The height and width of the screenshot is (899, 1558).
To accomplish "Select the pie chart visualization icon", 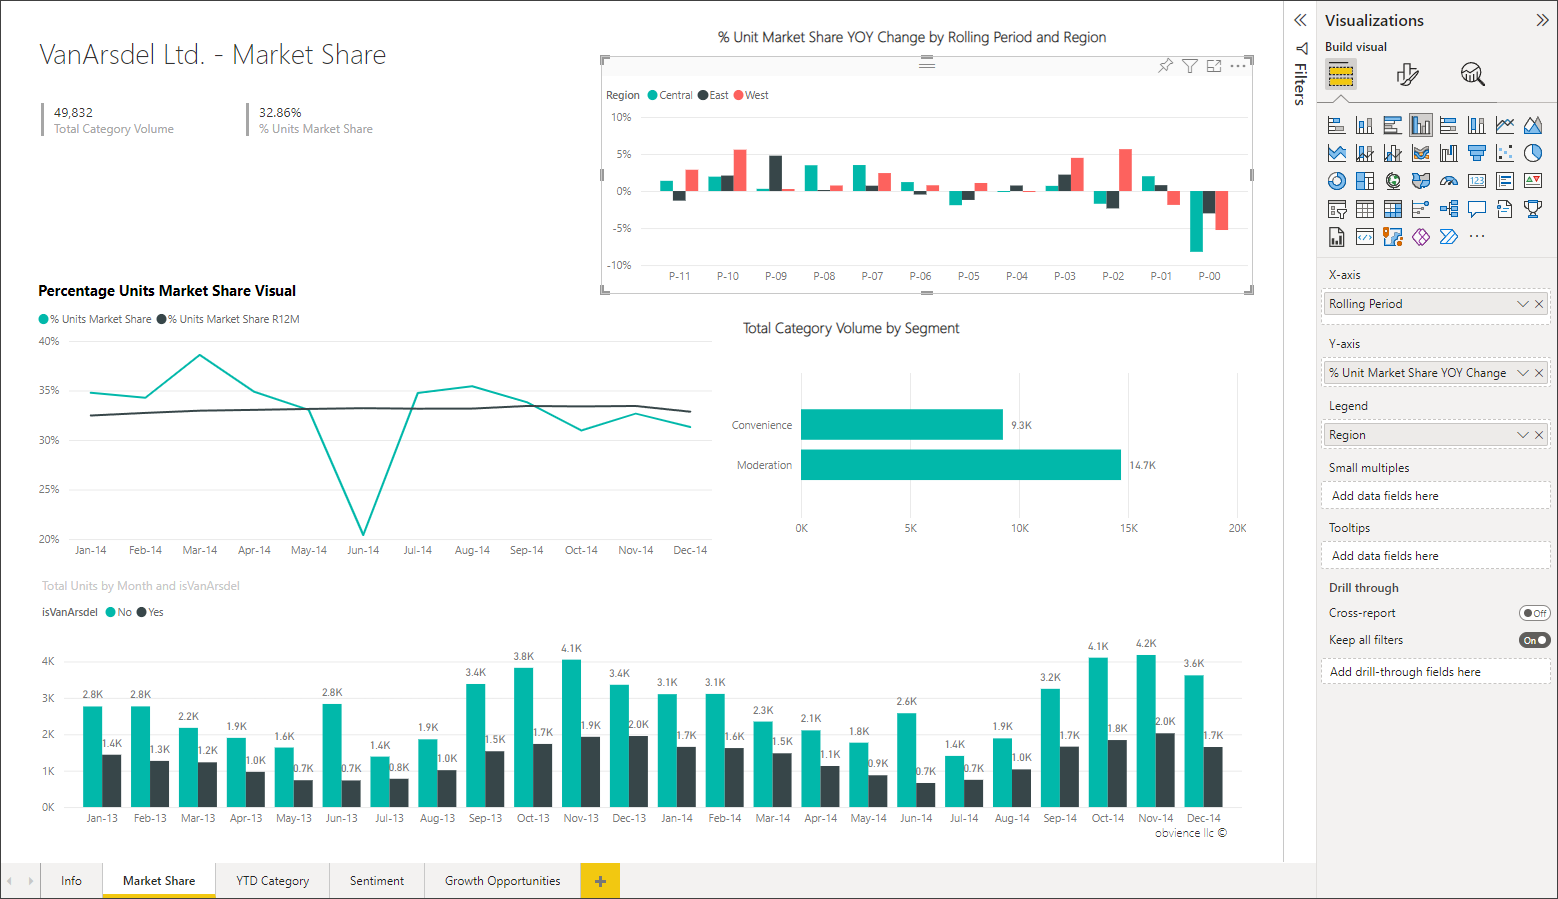I will [x=1532, y=153].
